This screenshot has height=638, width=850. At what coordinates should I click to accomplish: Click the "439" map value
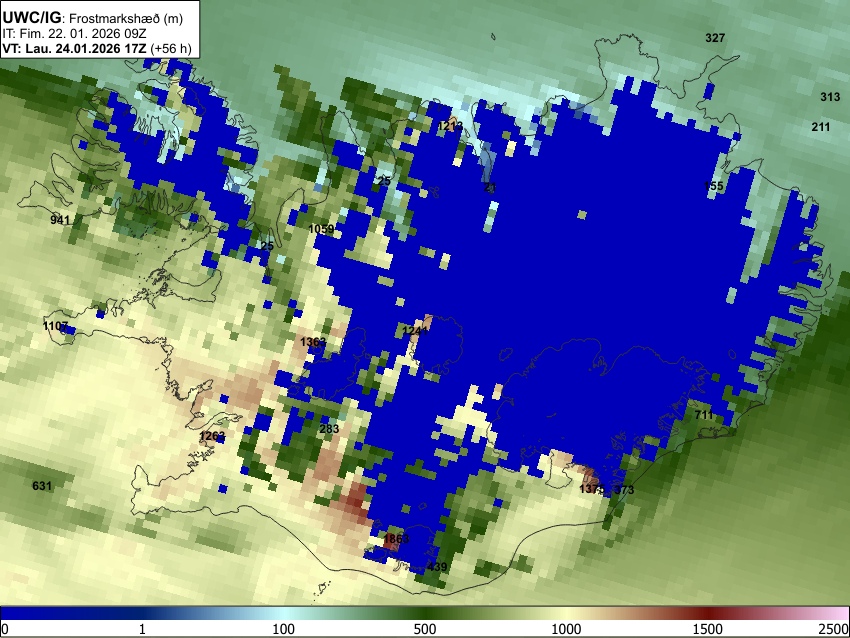pyautogui.click(x=437, y=567)
